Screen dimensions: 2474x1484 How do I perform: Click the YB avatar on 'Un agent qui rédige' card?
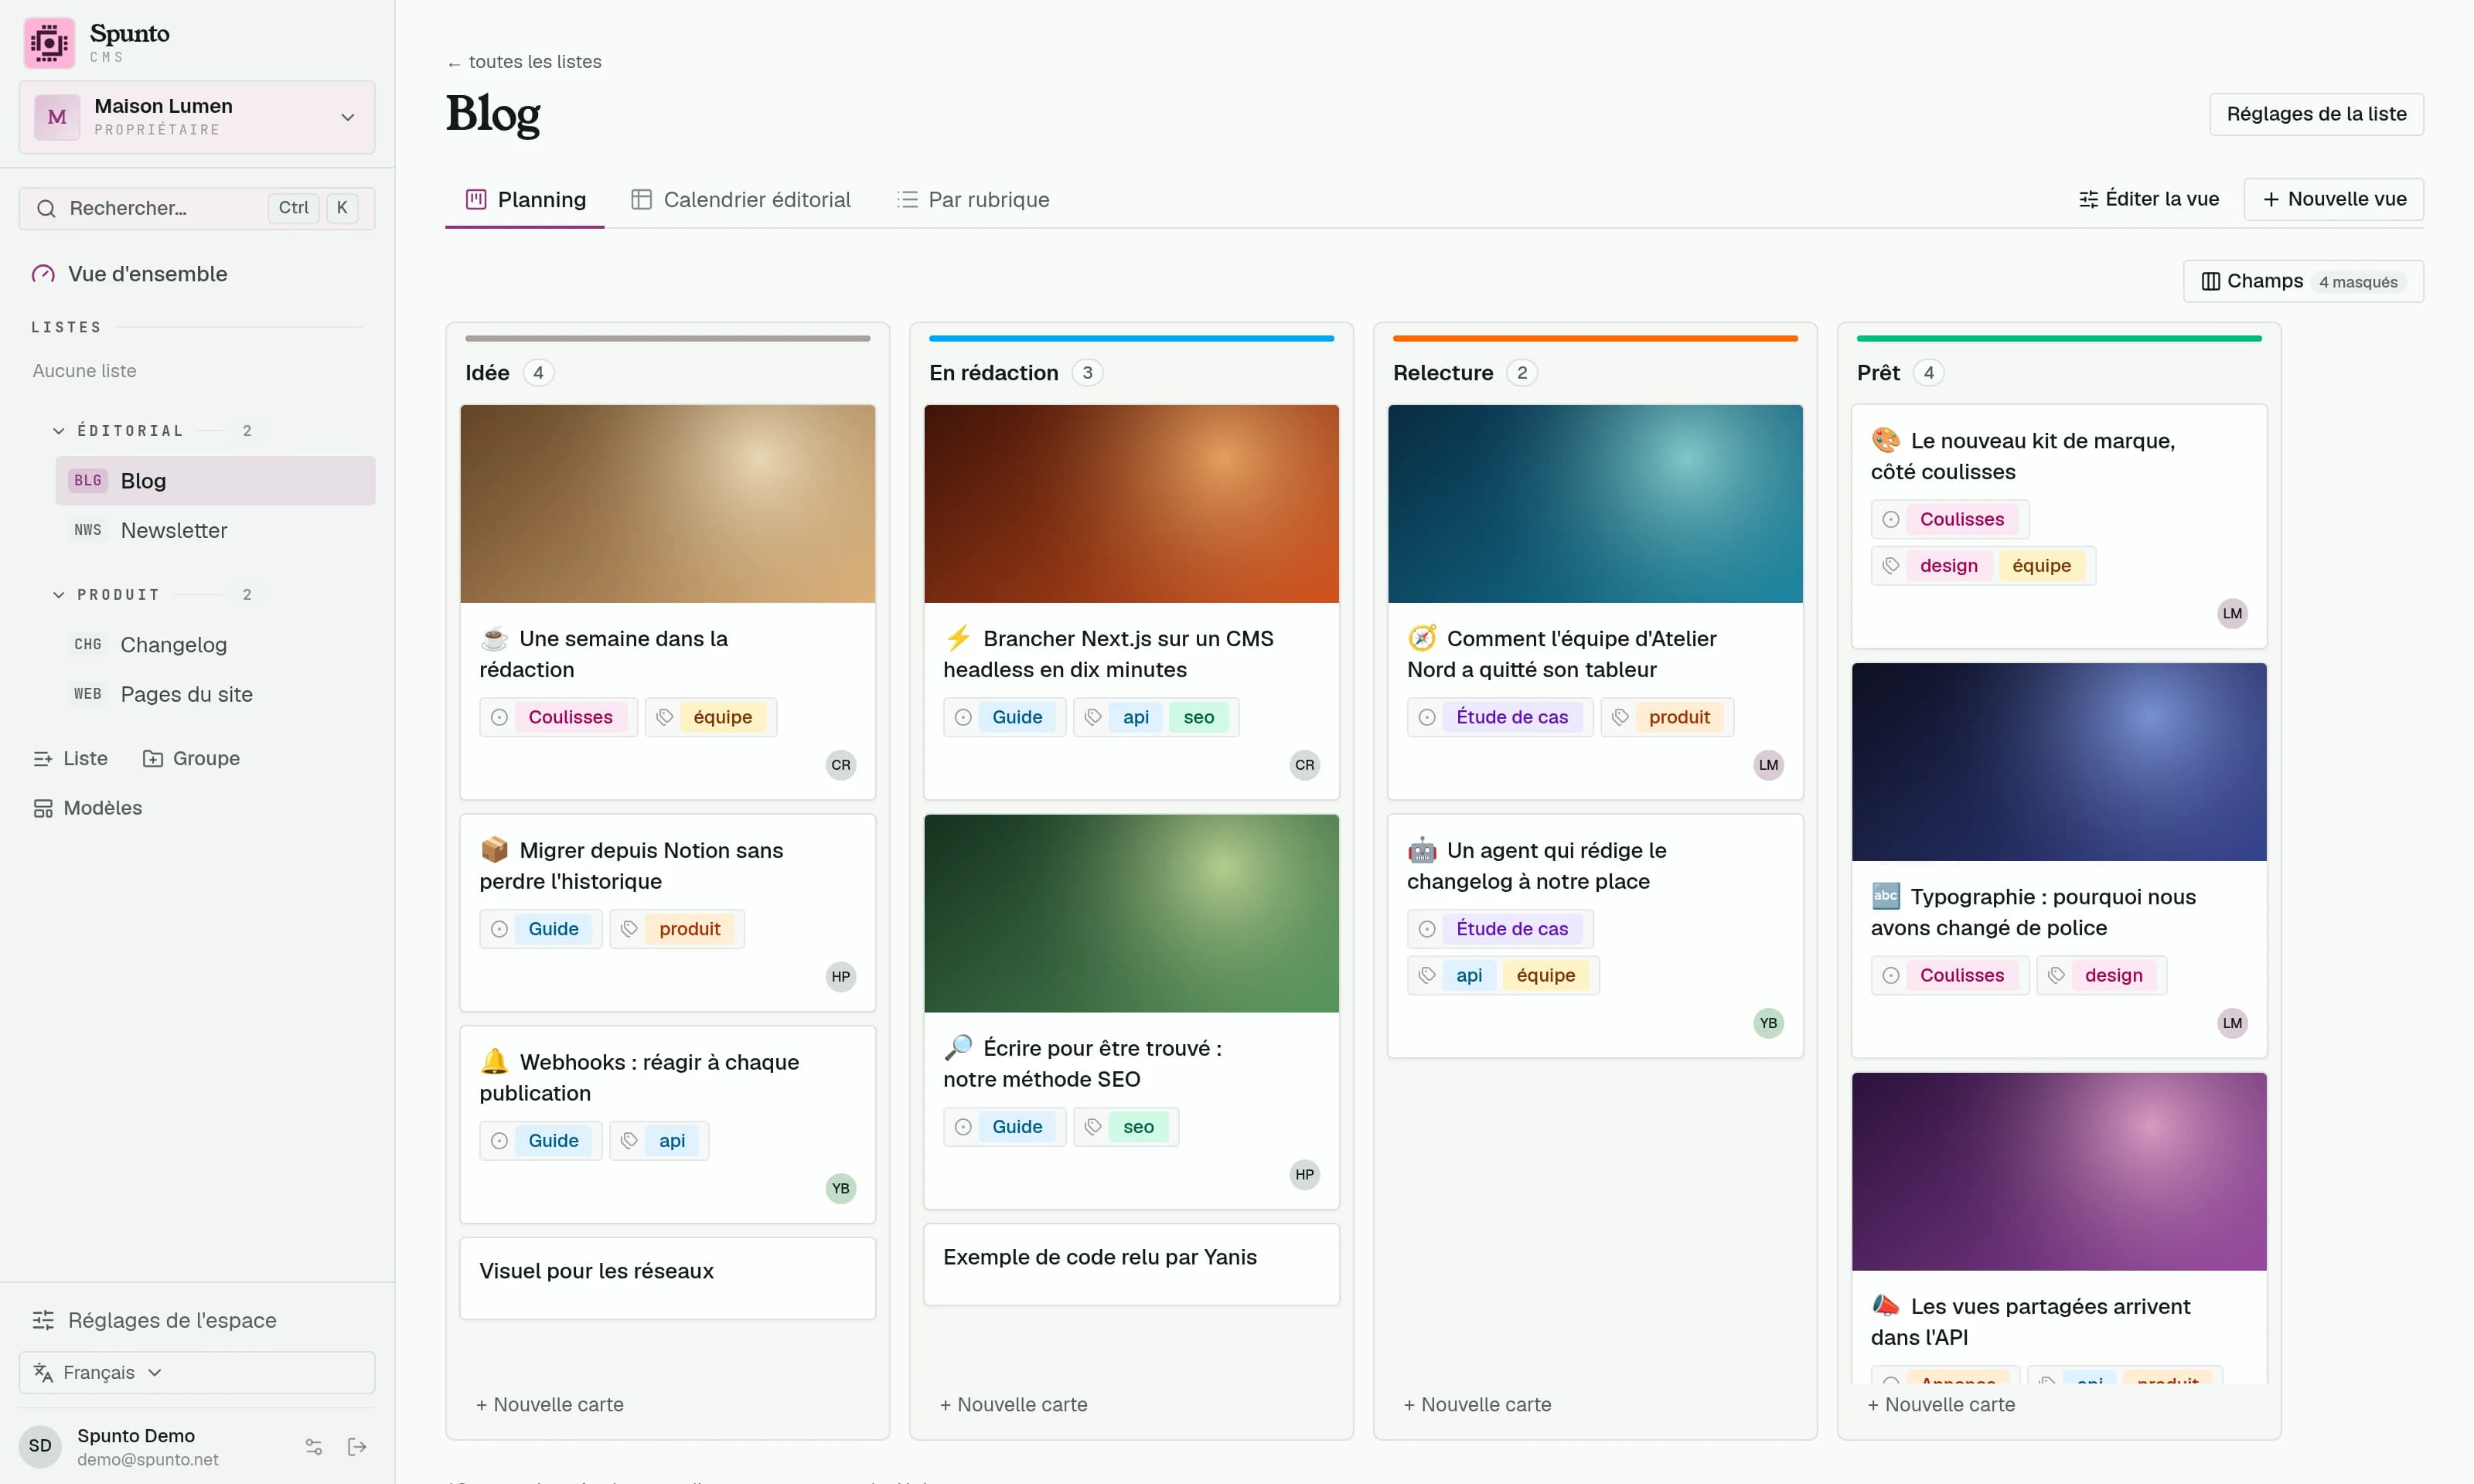[x=1769, y=1023]
